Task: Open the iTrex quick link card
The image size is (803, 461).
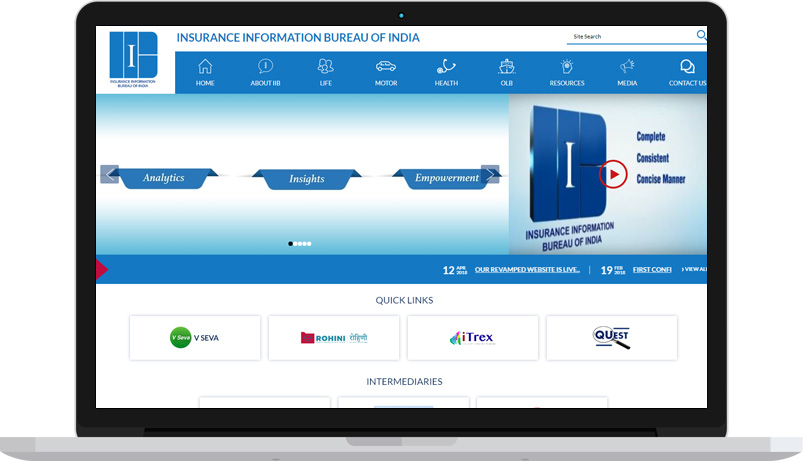Action: (x=473, y=338)
